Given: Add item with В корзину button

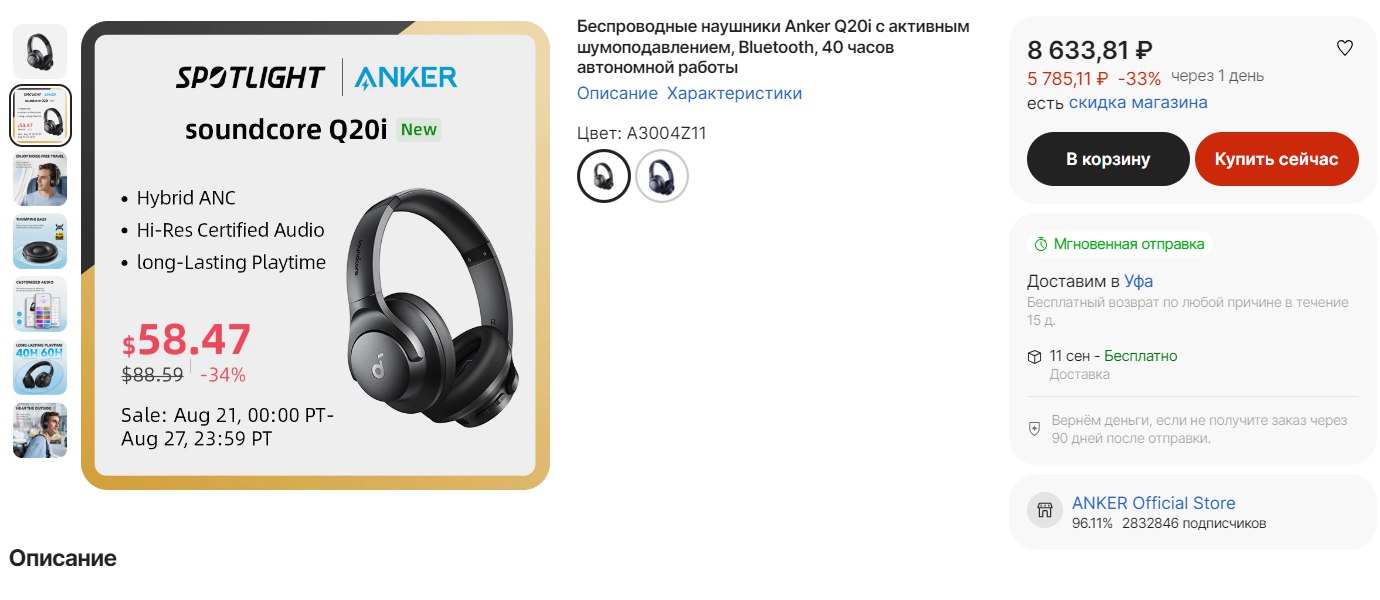Looking at the screenshot, I should [1108, 159].
